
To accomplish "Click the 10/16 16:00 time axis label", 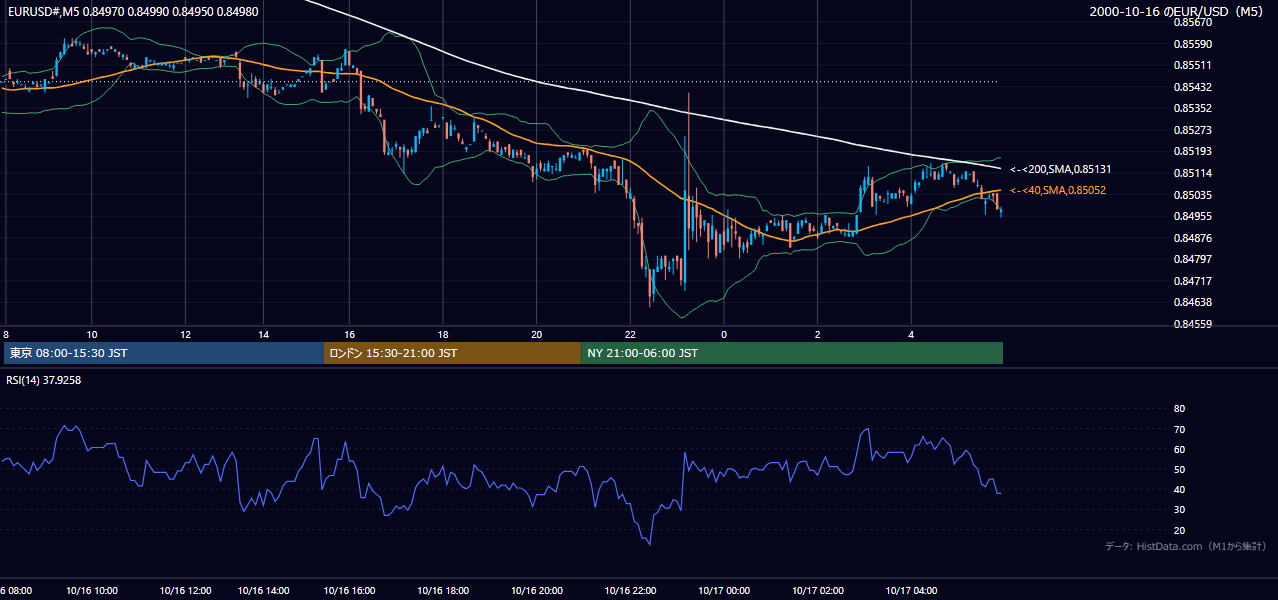I will tap(348, 591).
